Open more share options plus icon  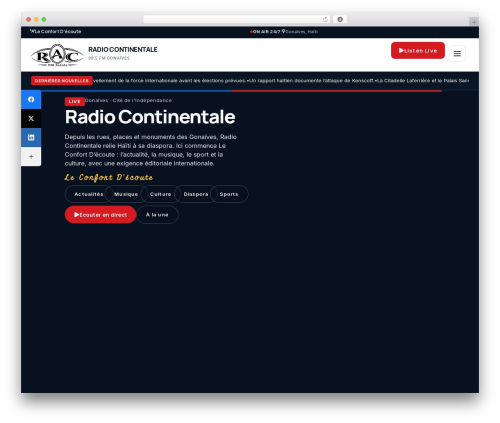(31, 156)
